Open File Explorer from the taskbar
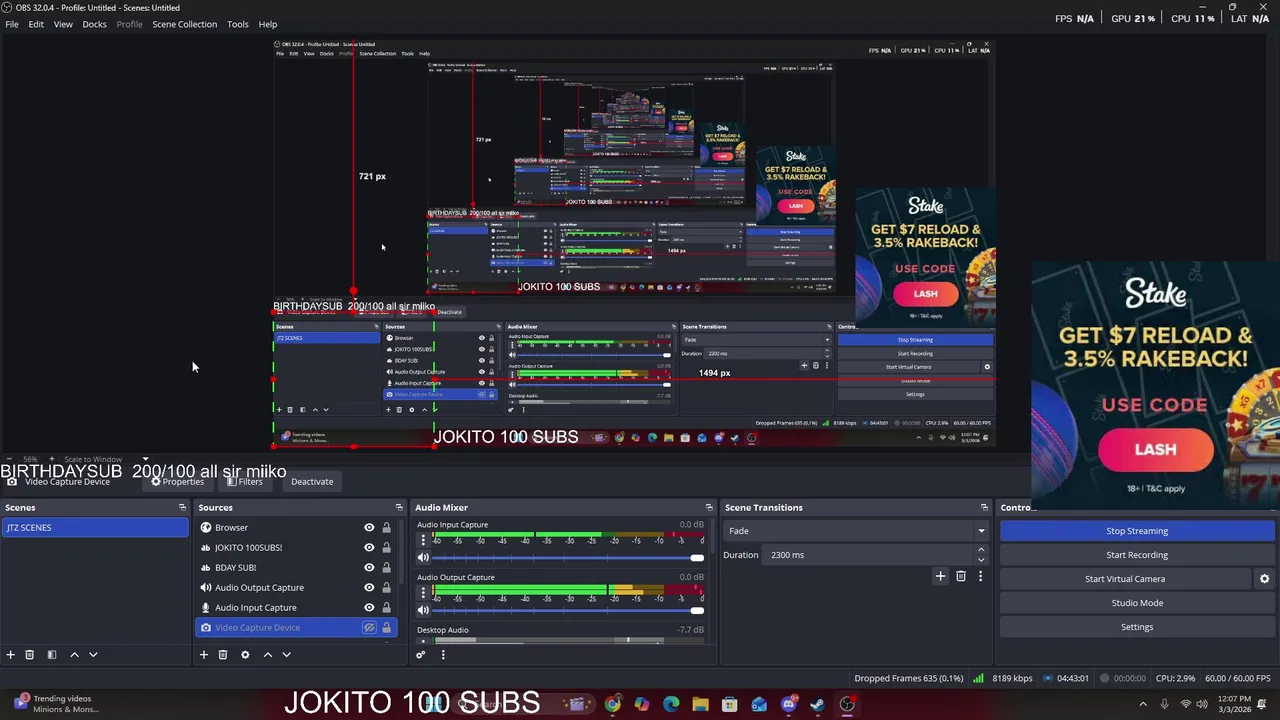The height and width of the screenshot is (720, 1280). pos(700,704)
